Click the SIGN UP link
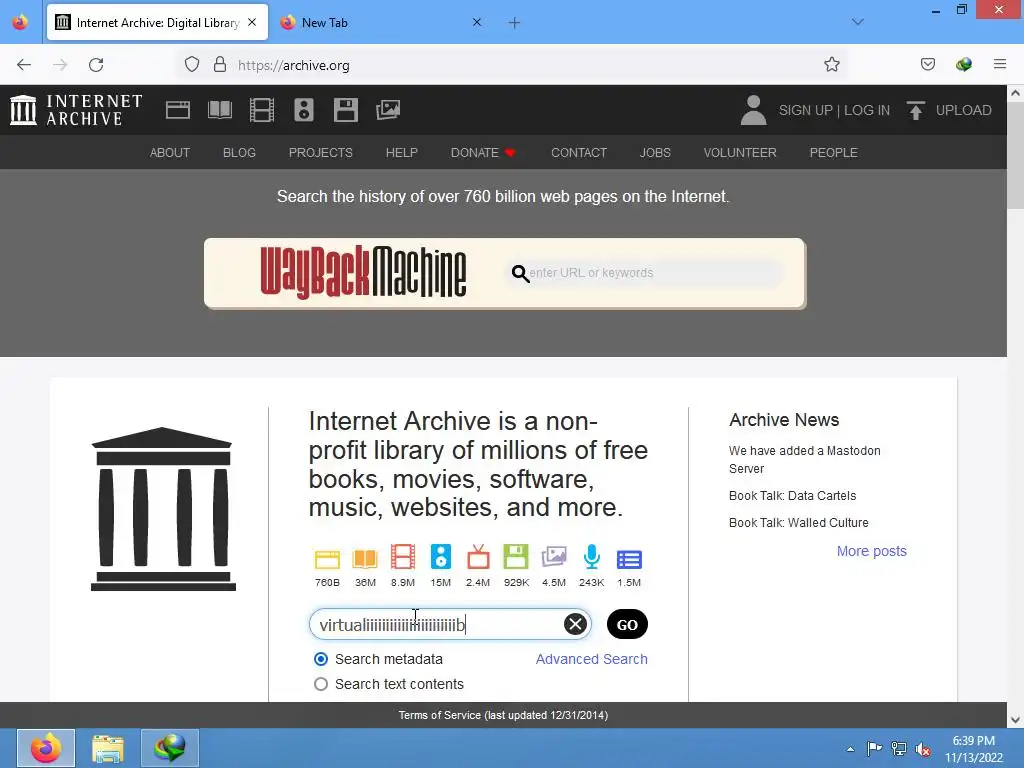 805,110
